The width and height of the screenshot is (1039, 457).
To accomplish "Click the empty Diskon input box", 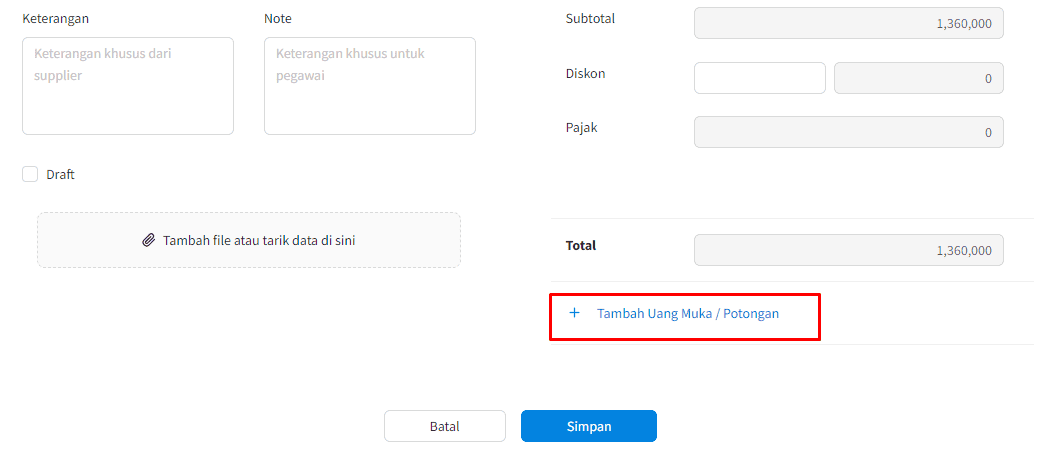I will click(760, 78).
